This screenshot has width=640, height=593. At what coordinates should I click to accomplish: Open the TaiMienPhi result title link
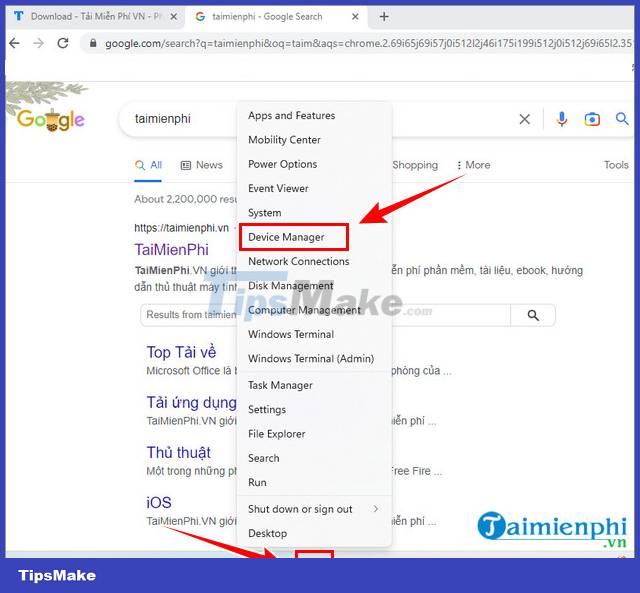click(171, 249)
